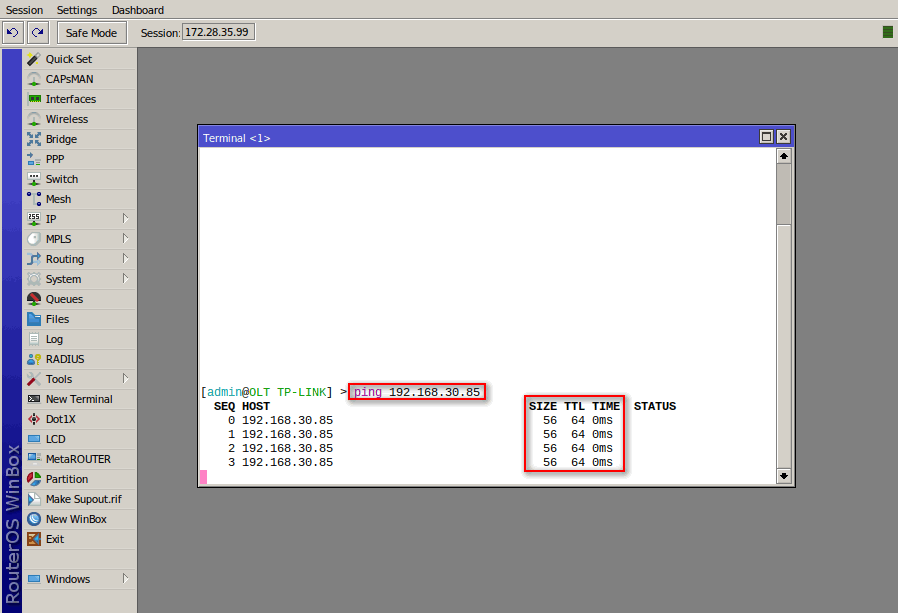Click the Queues icon in sidebar
This screenshot has width=898, height=613.
click(34, 299)
